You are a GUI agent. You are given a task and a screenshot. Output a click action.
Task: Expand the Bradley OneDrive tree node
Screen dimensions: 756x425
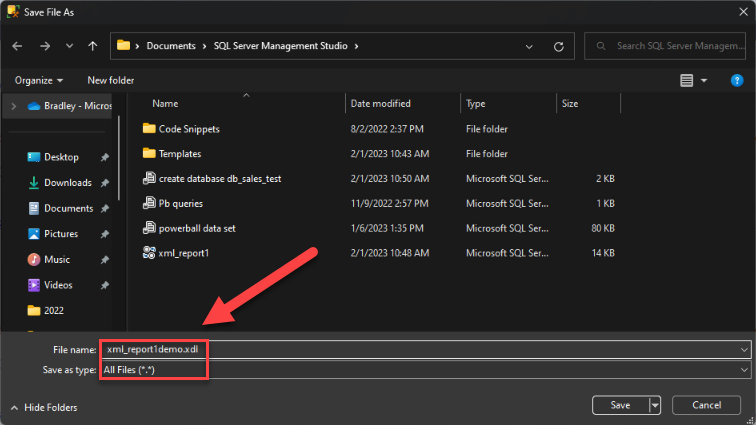[x=14, y=106]
